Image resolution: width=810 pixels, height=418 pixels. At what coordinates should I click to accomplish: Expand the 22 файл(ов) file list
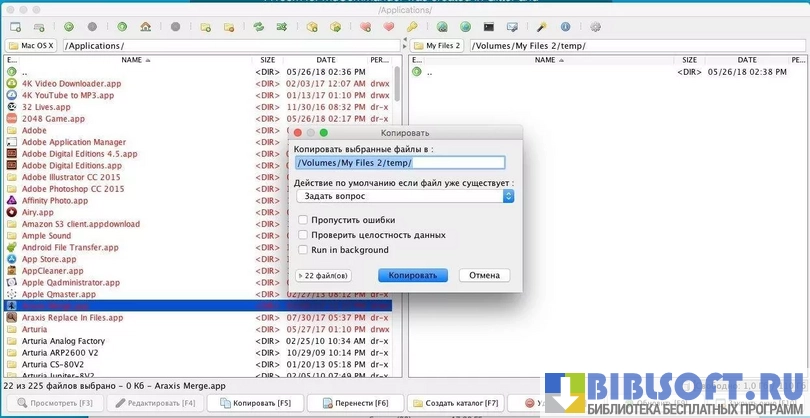pos(324,275)
